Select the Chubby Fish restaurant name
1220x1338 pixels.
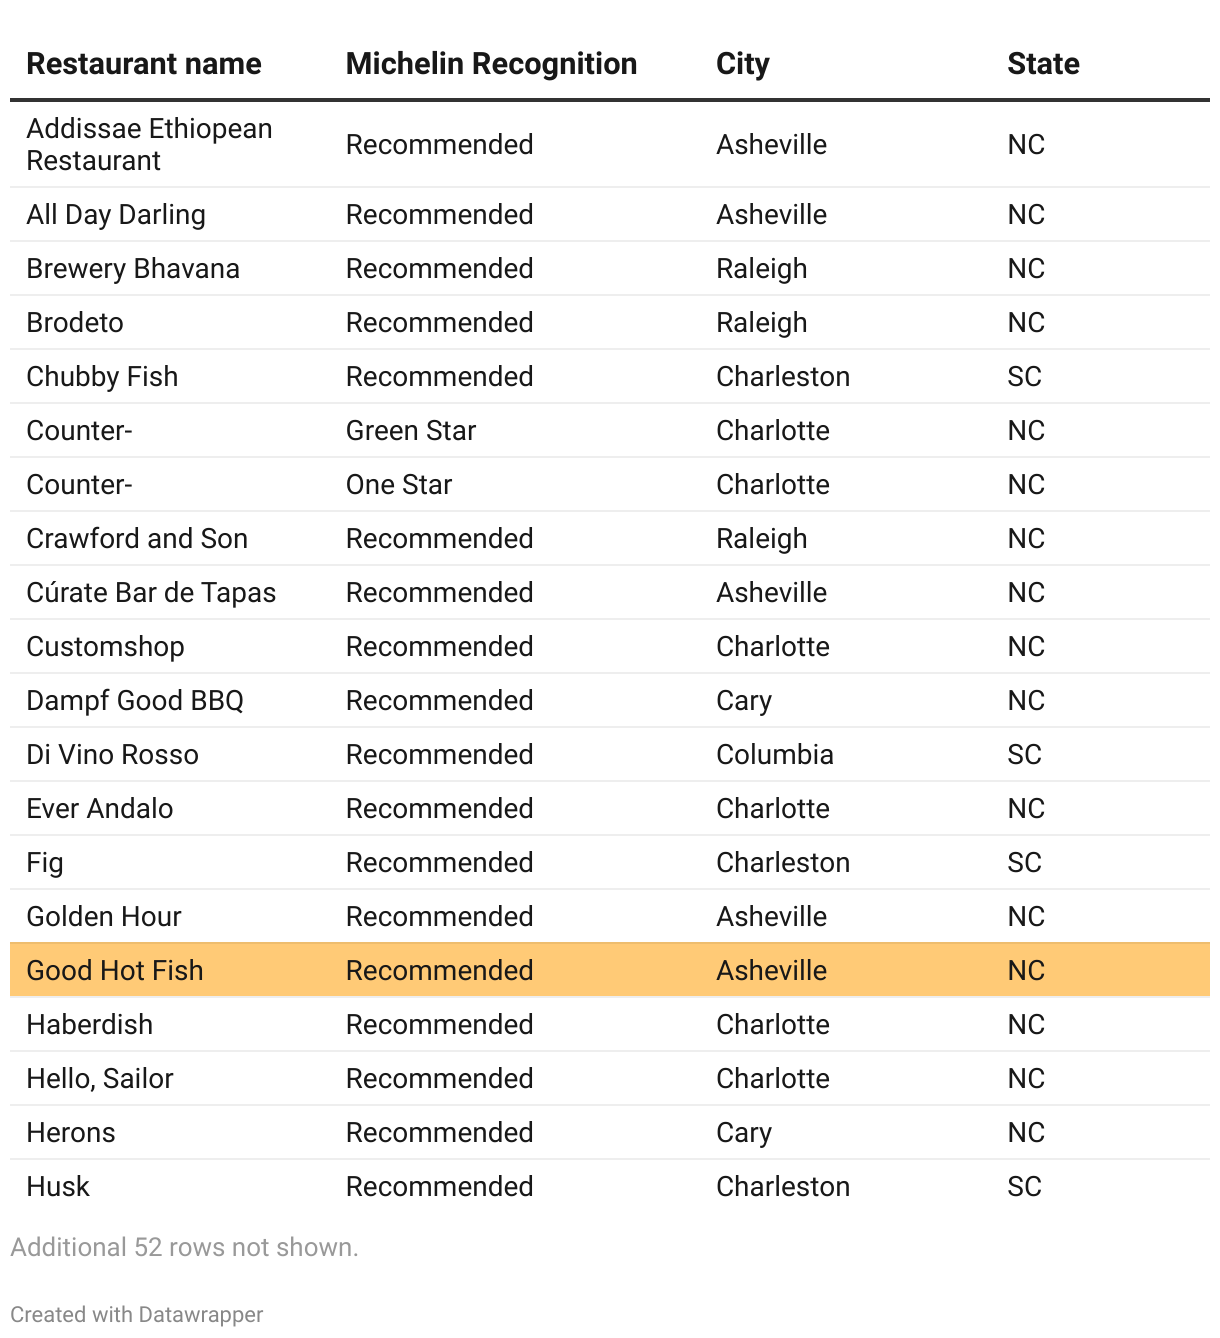102,376
